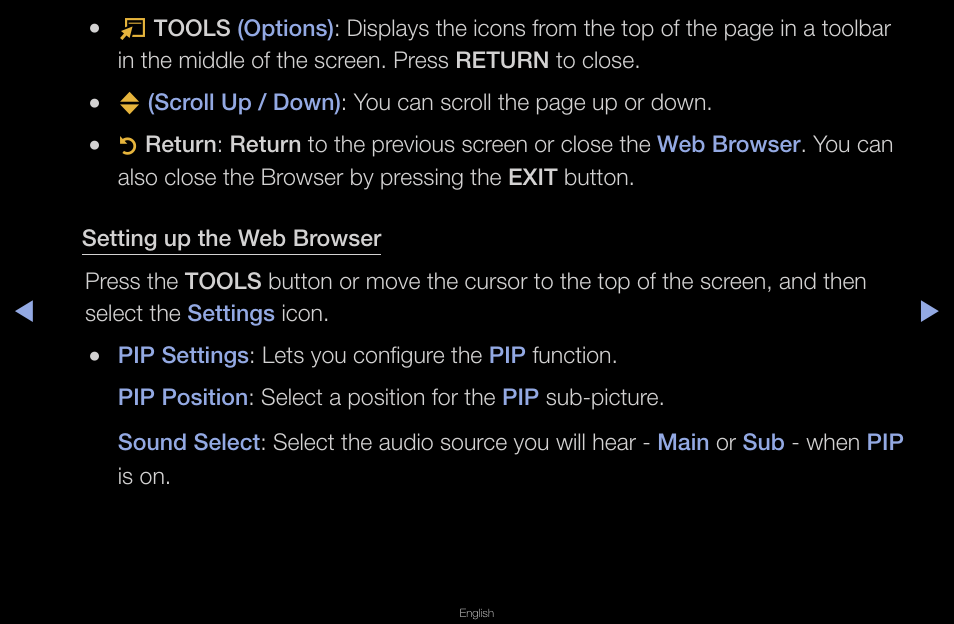Click the bold EXIT word
954x624 pixels.
(532, 178)
